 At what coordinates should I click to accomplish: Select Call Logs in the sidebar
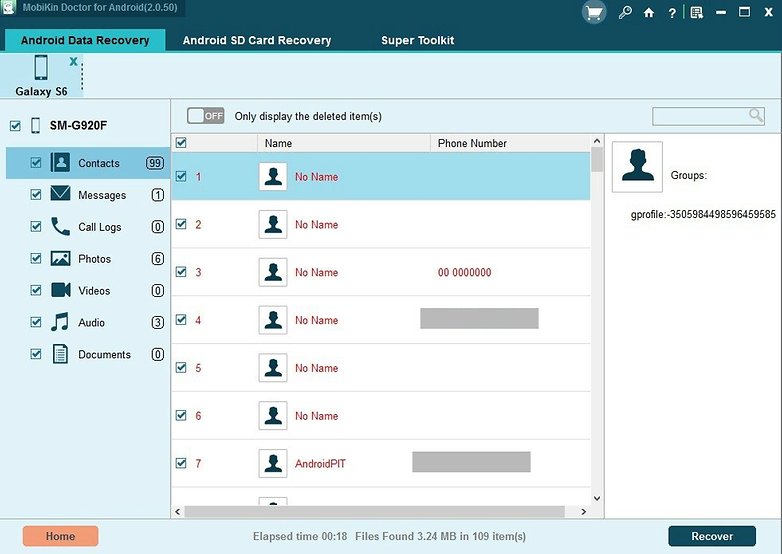pos(99,227)
